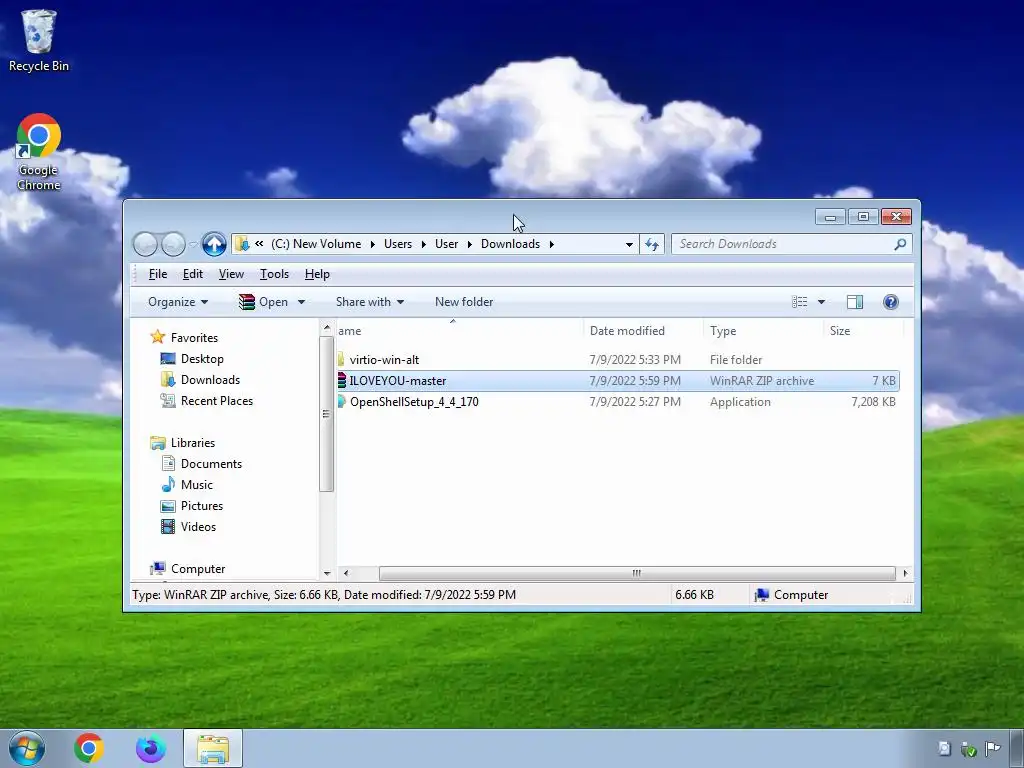Launch Chrome from the taskbar

[89, 748]
